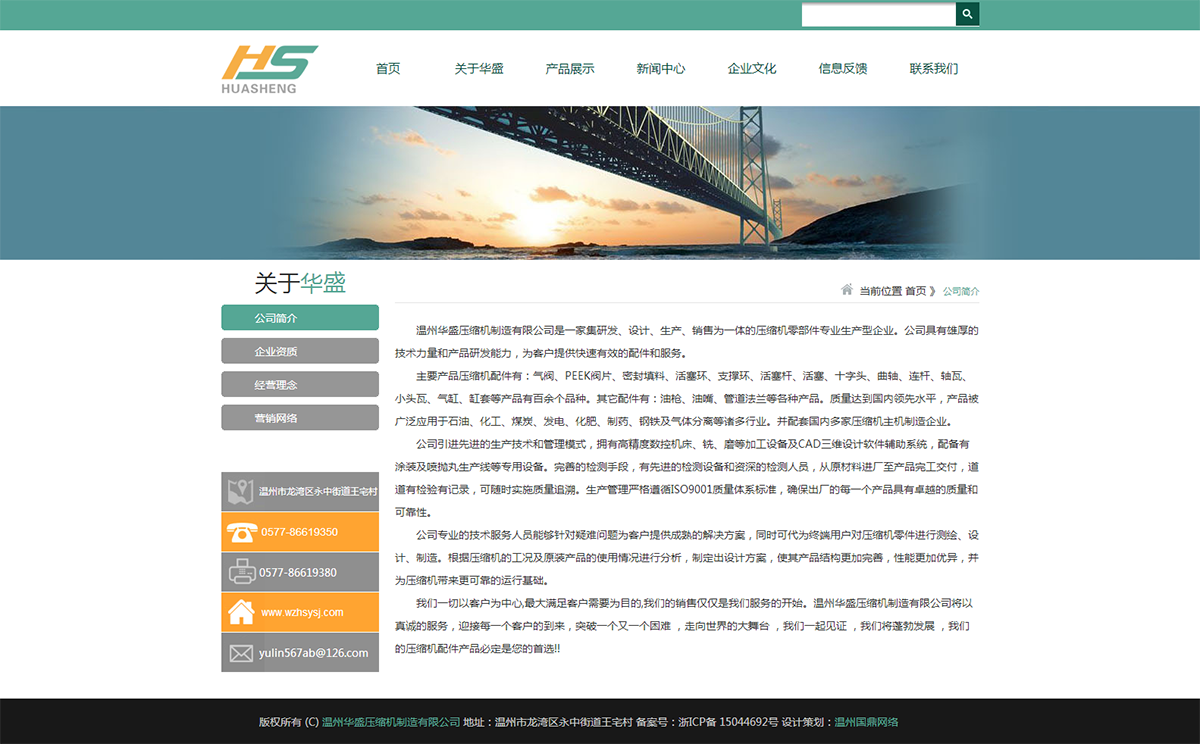This screenshot has width=1200, height=744.
Task: Select 营销网络 in the sidebar
Action: pyautogui.click(x=299, y=417)
